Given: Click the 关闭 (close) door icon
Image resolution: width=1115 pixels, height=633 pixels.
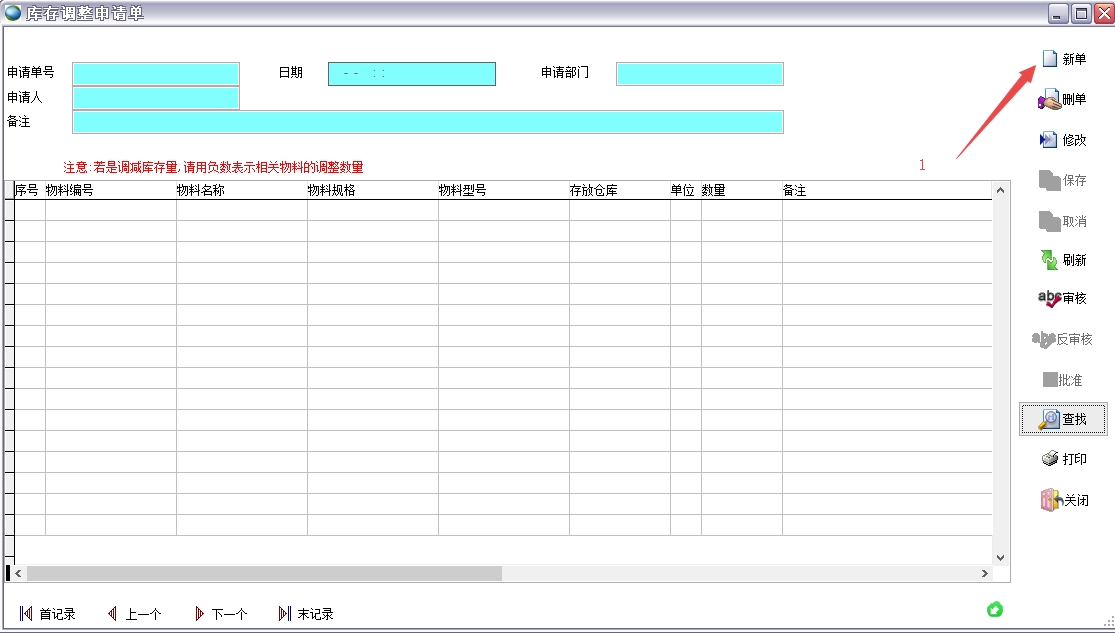Looking at the screenshot, I should 1049,500.
